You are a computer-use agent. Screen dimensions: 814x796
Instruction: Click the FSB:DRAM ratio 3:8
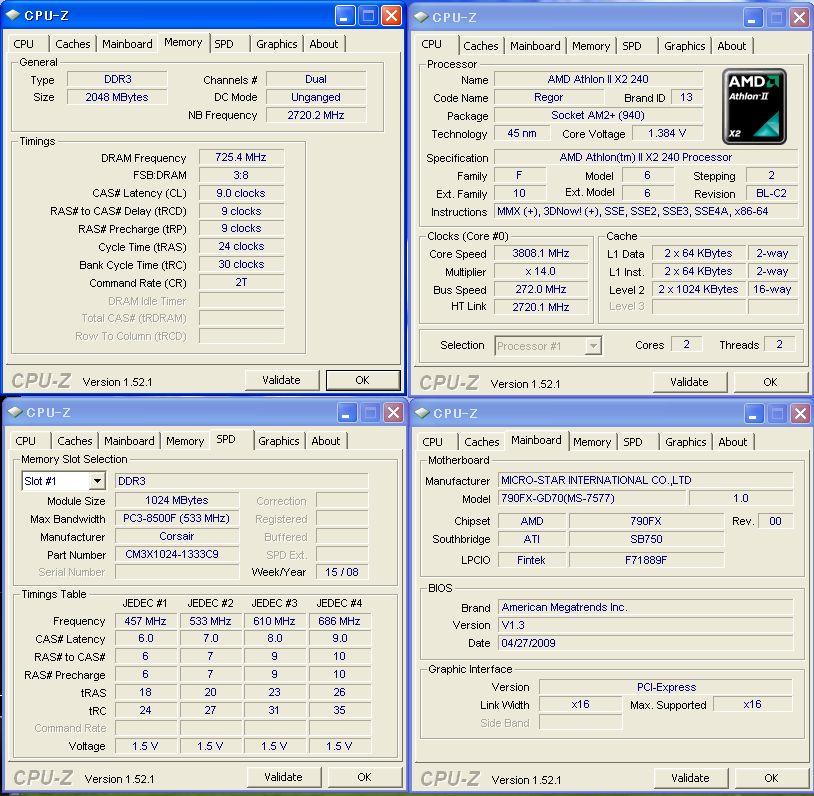click(241, 175)
